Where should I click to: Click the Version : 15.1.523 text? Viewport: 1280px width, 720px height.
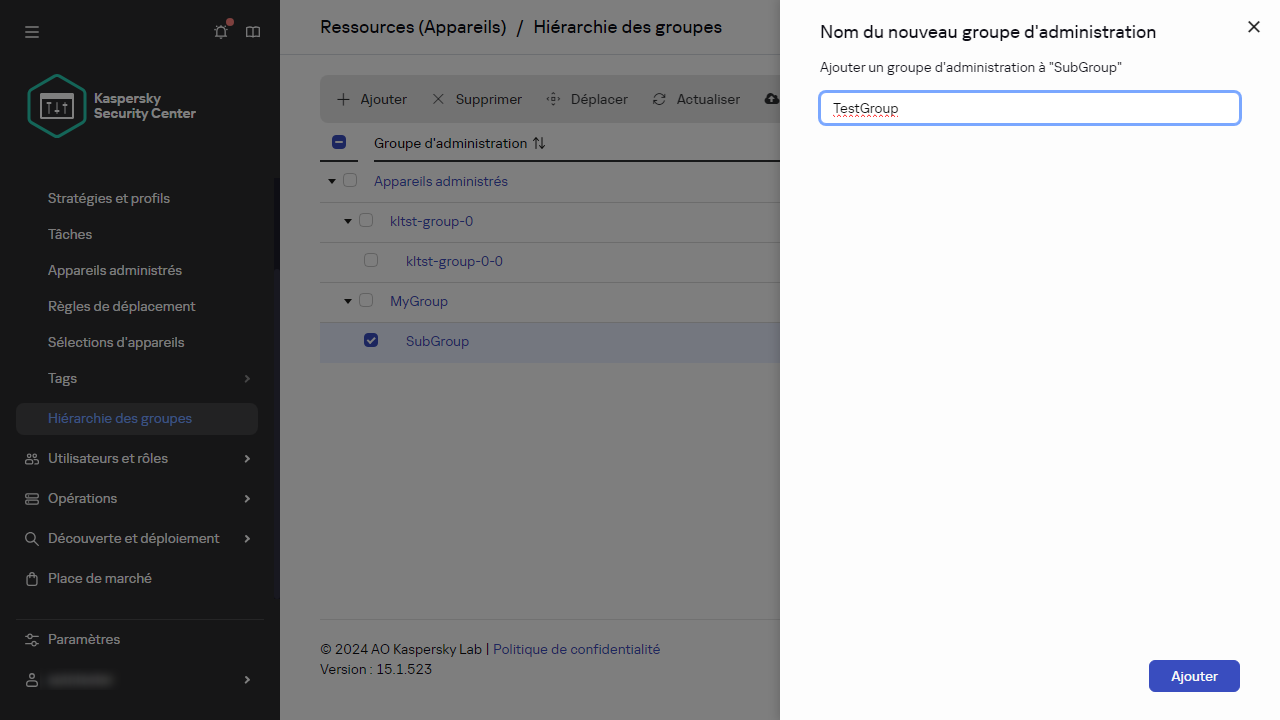(376, 669)
